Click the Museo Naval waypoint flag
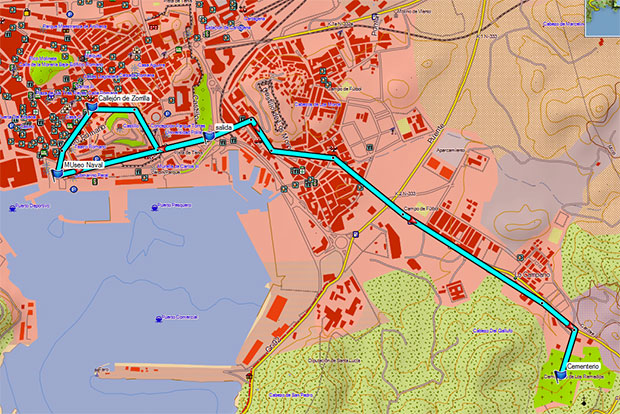620x414 pixels. tap(58, 173)
